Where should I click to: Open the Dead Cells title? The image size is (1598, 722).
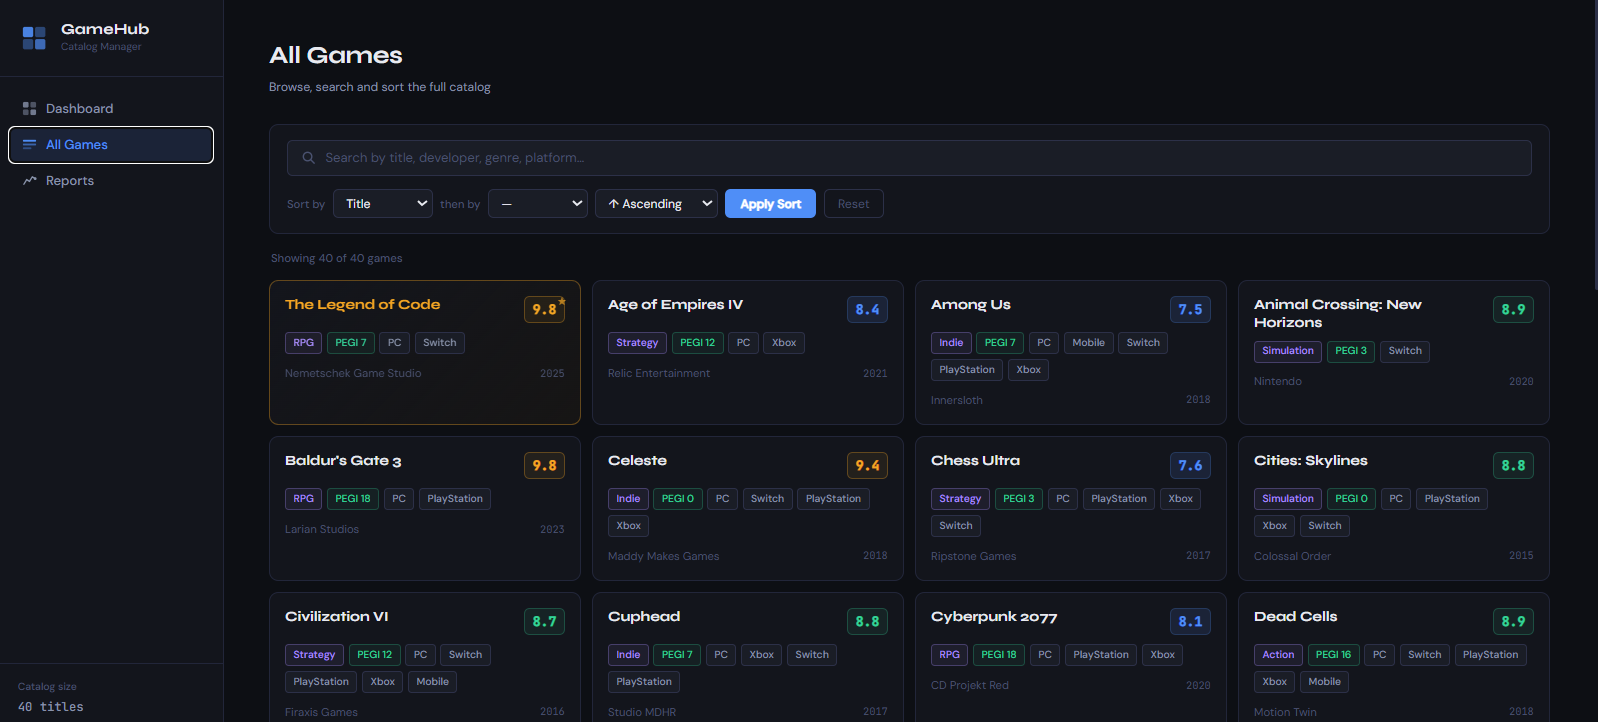click(x=1295, y=617)
